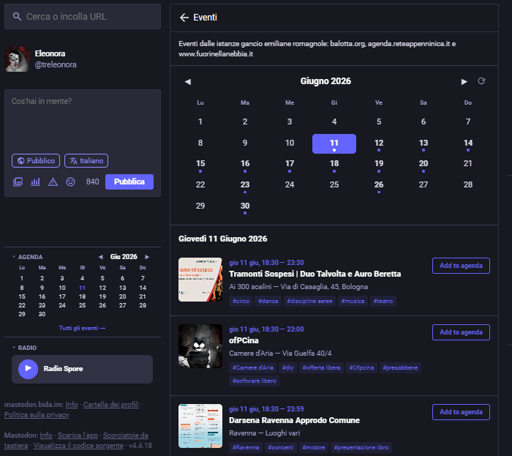Select day 16 in the main calendar
The width and height of the screenshot is (512, 456).
(x=245, y=165)
